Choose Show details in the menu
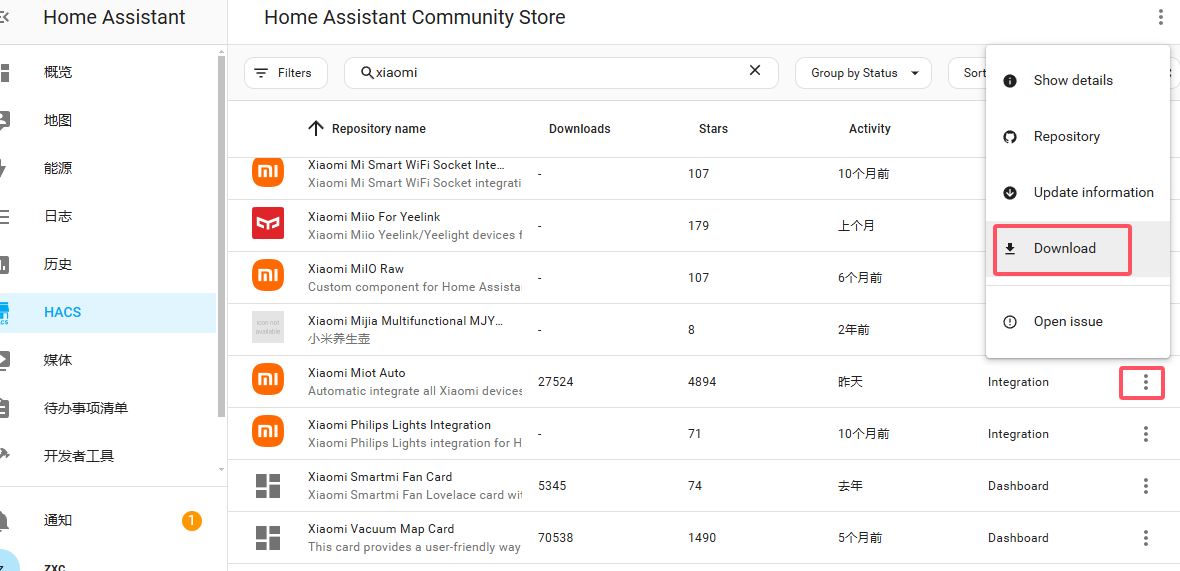 click(1072, 81)
